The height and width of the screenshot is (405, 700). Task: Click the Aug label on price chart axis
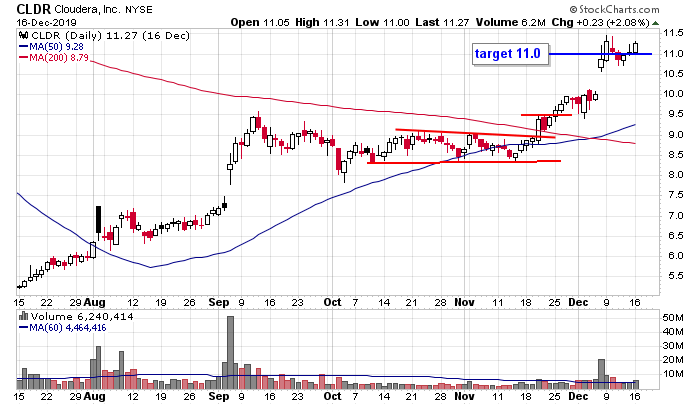point(94,302)
